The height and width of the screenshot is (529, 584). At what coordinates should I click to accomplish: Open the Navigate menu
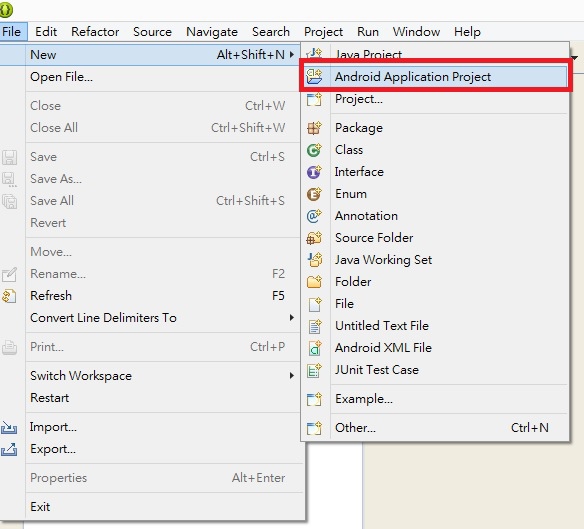click(x=212, y=32)
